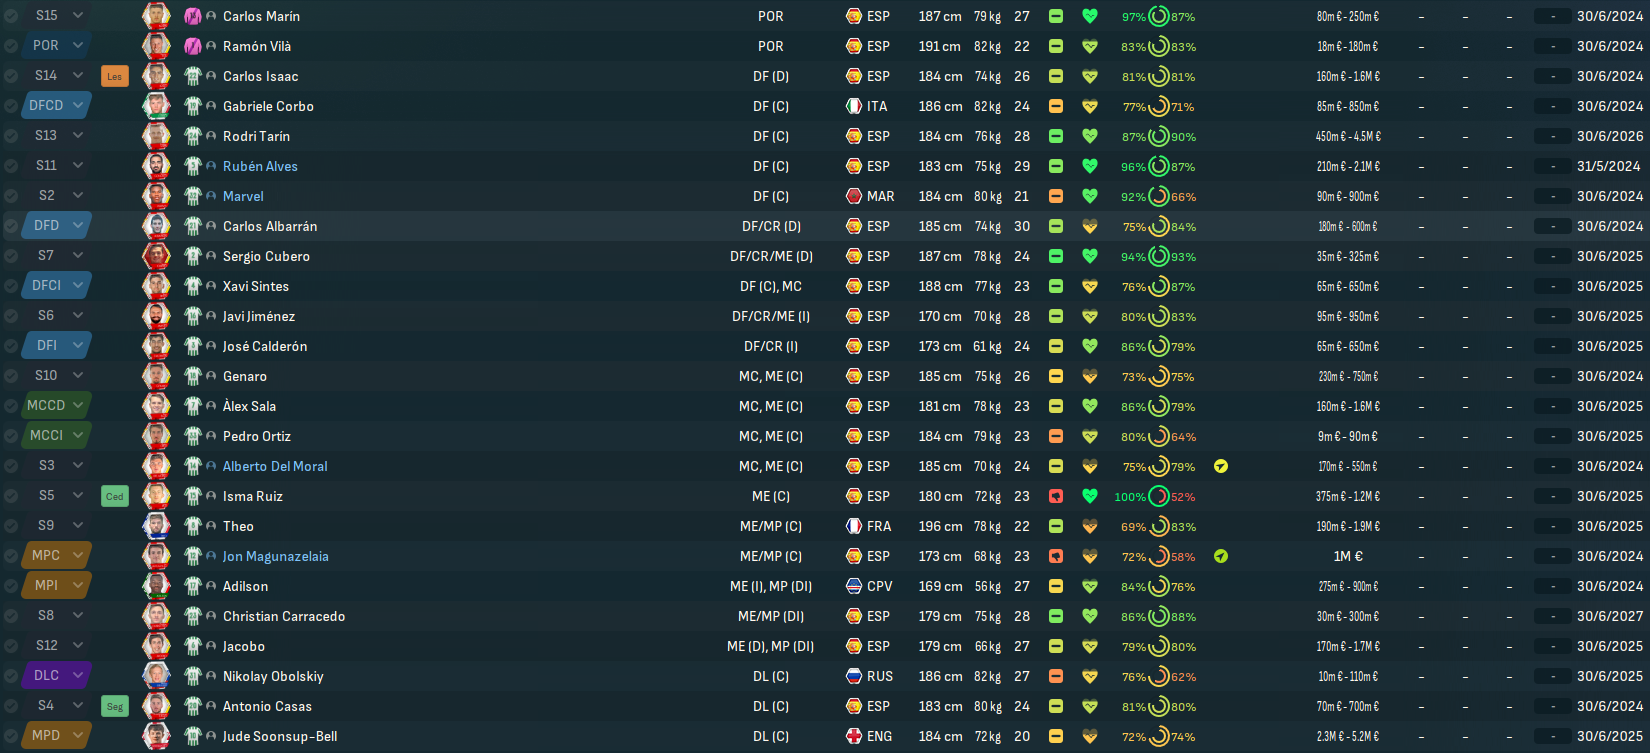
Task: Open Jon Magunazelaia's player profile link
Action: pos(275,556)
